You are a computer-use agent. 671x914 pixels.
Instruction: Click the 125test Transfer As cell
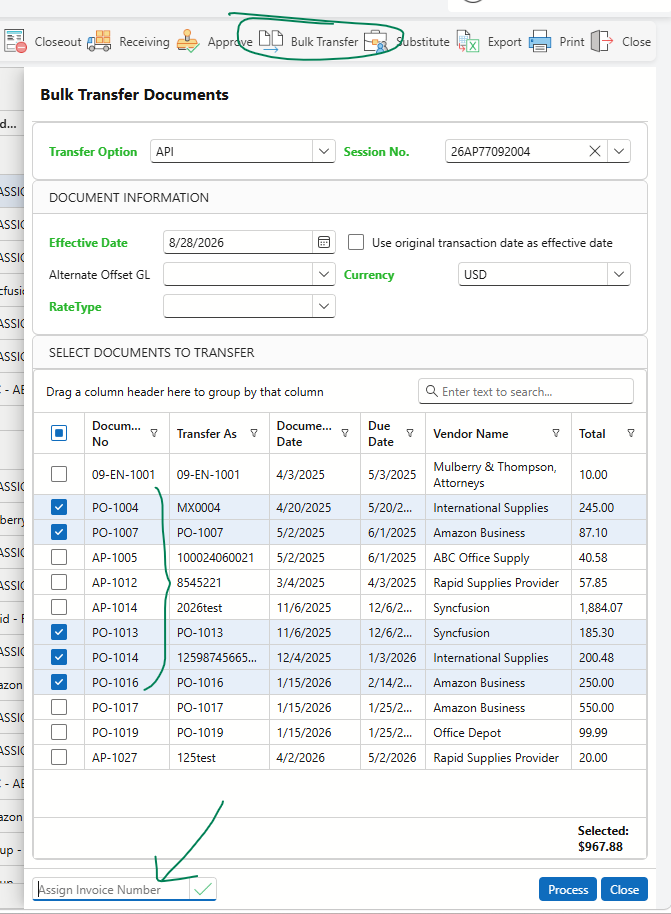[x=219, y=758]
